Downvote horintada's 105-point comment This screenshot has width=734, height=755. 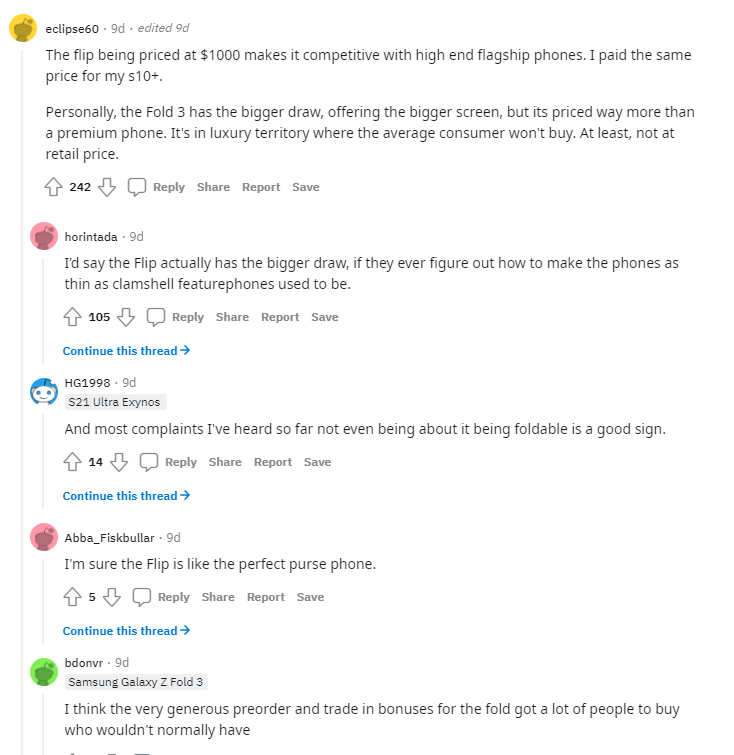(x=126, y=317)
